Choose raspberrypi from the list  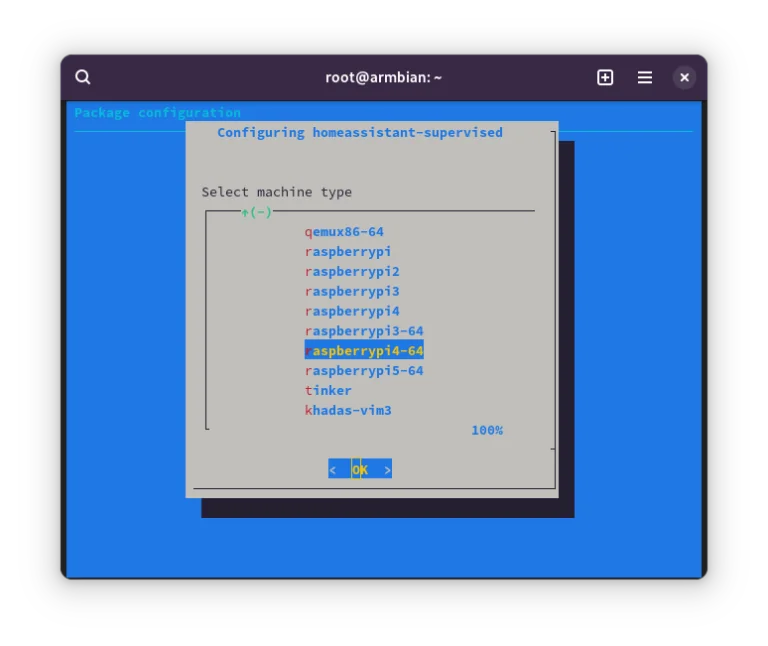[x=348, y=252]
